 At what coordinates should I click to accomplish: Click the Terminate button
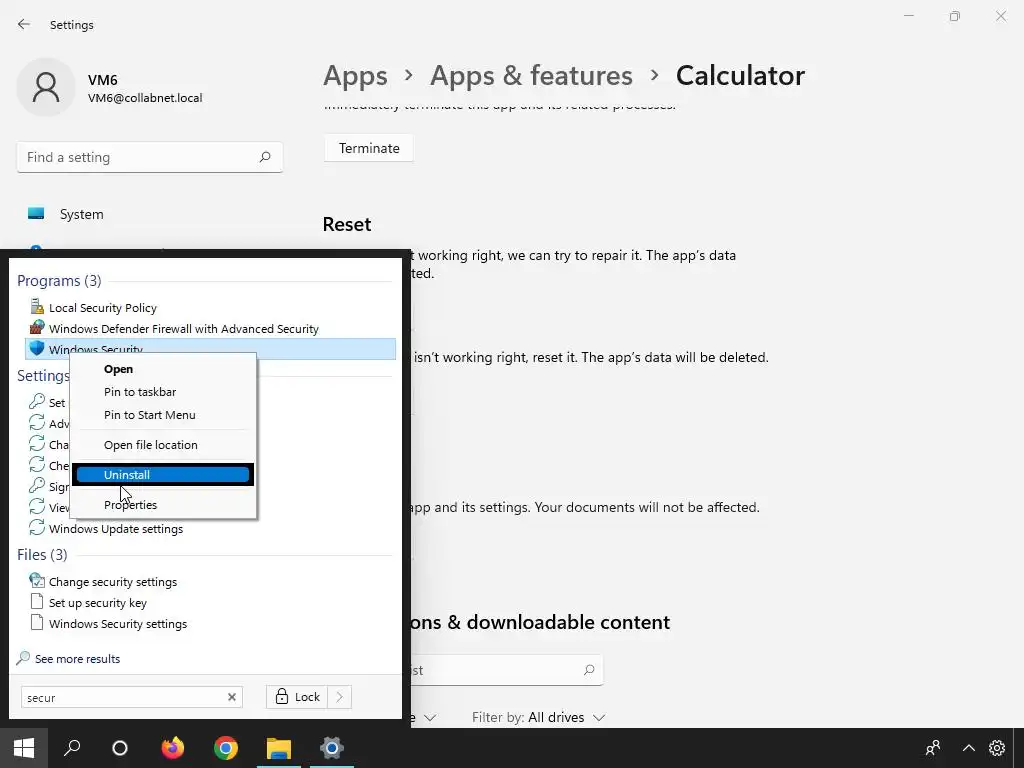pyautogui.click(x=369, y=148)
